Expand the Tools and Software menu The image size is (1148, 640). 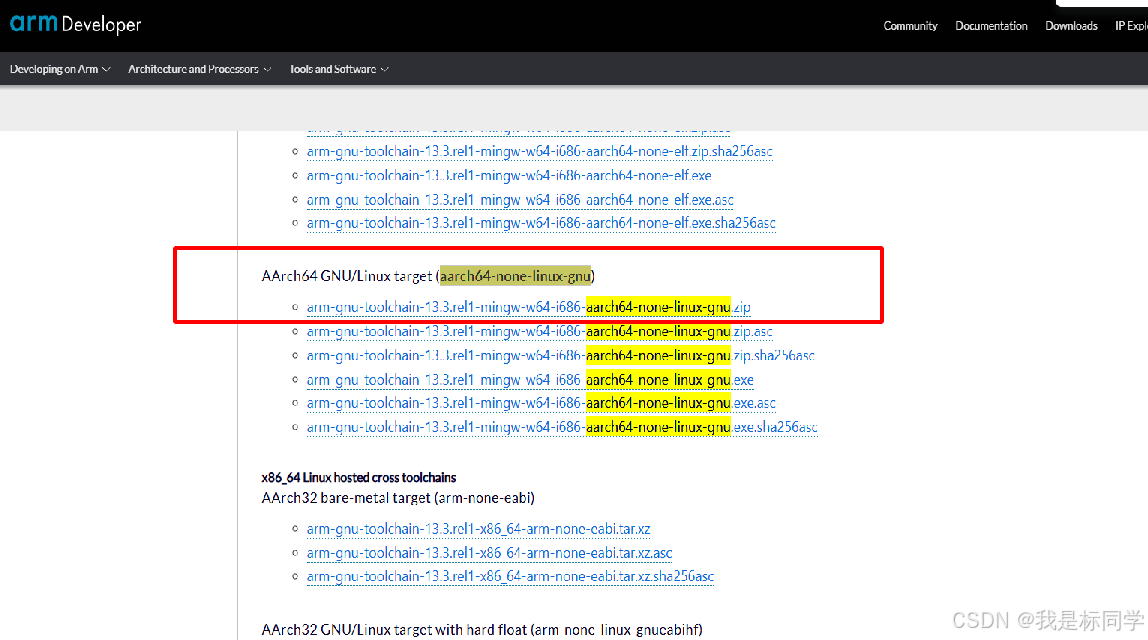[339, 69]
